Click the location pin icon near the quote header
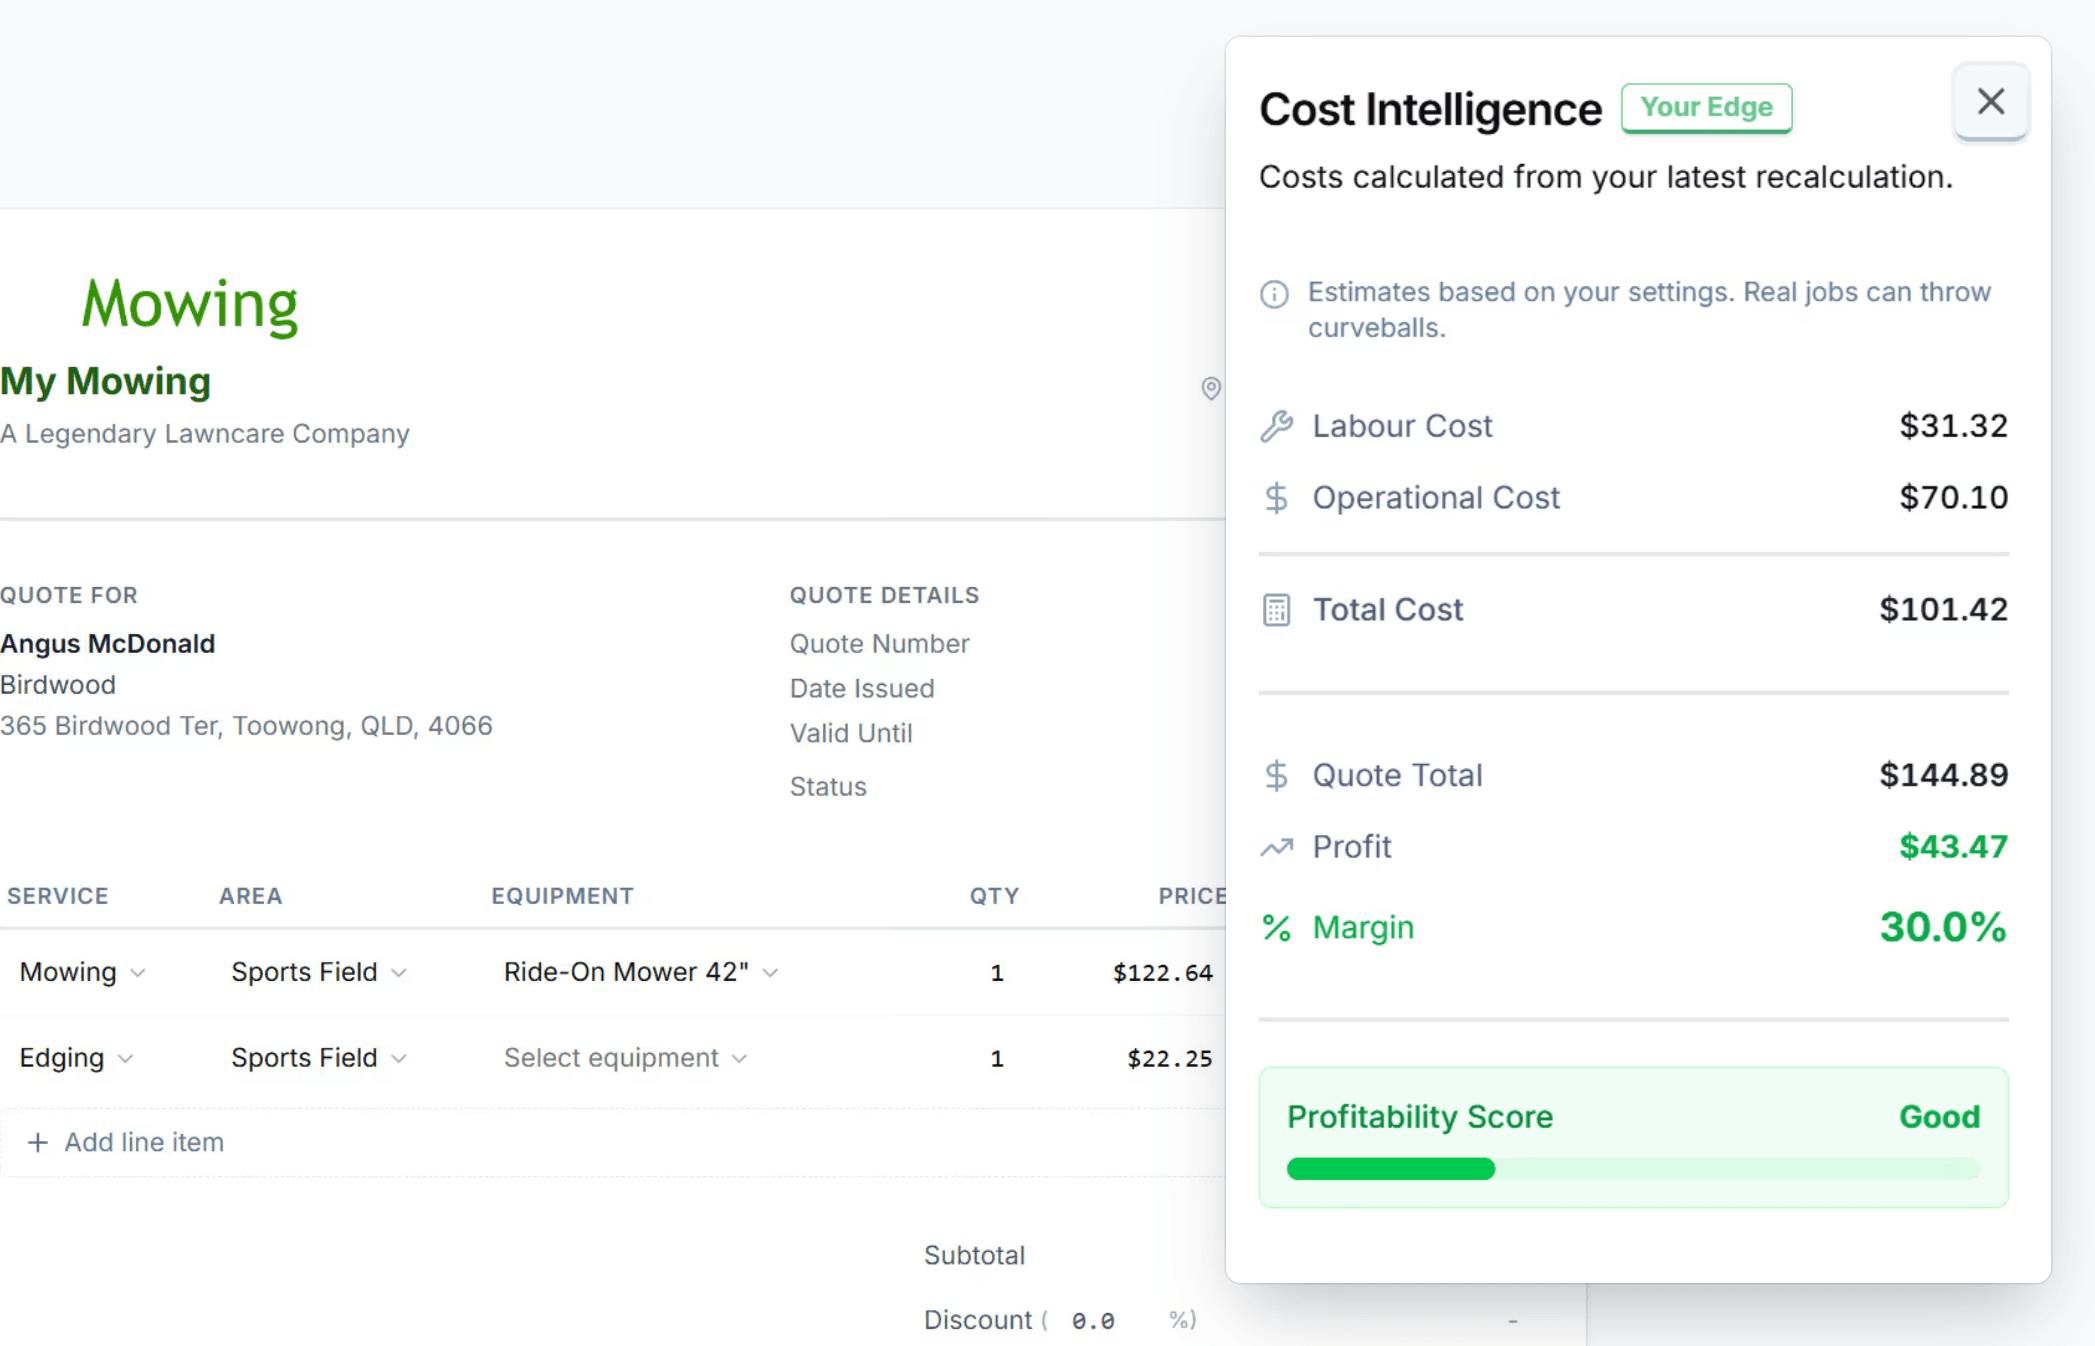 point(1210,389)
